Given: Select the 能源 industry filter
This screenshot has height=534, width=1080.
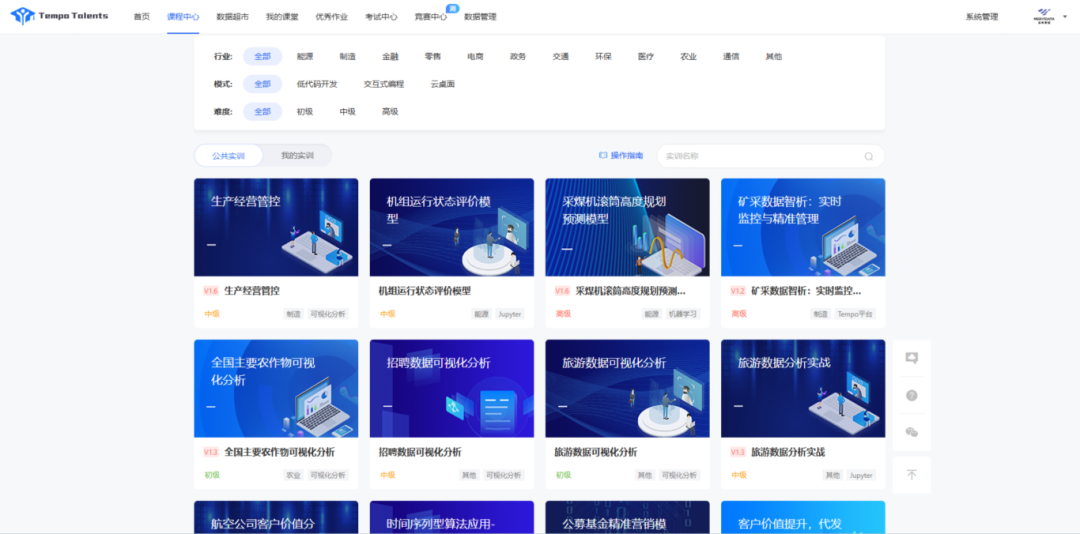Looking at the screenshot, I should click(x=305, y=57).
